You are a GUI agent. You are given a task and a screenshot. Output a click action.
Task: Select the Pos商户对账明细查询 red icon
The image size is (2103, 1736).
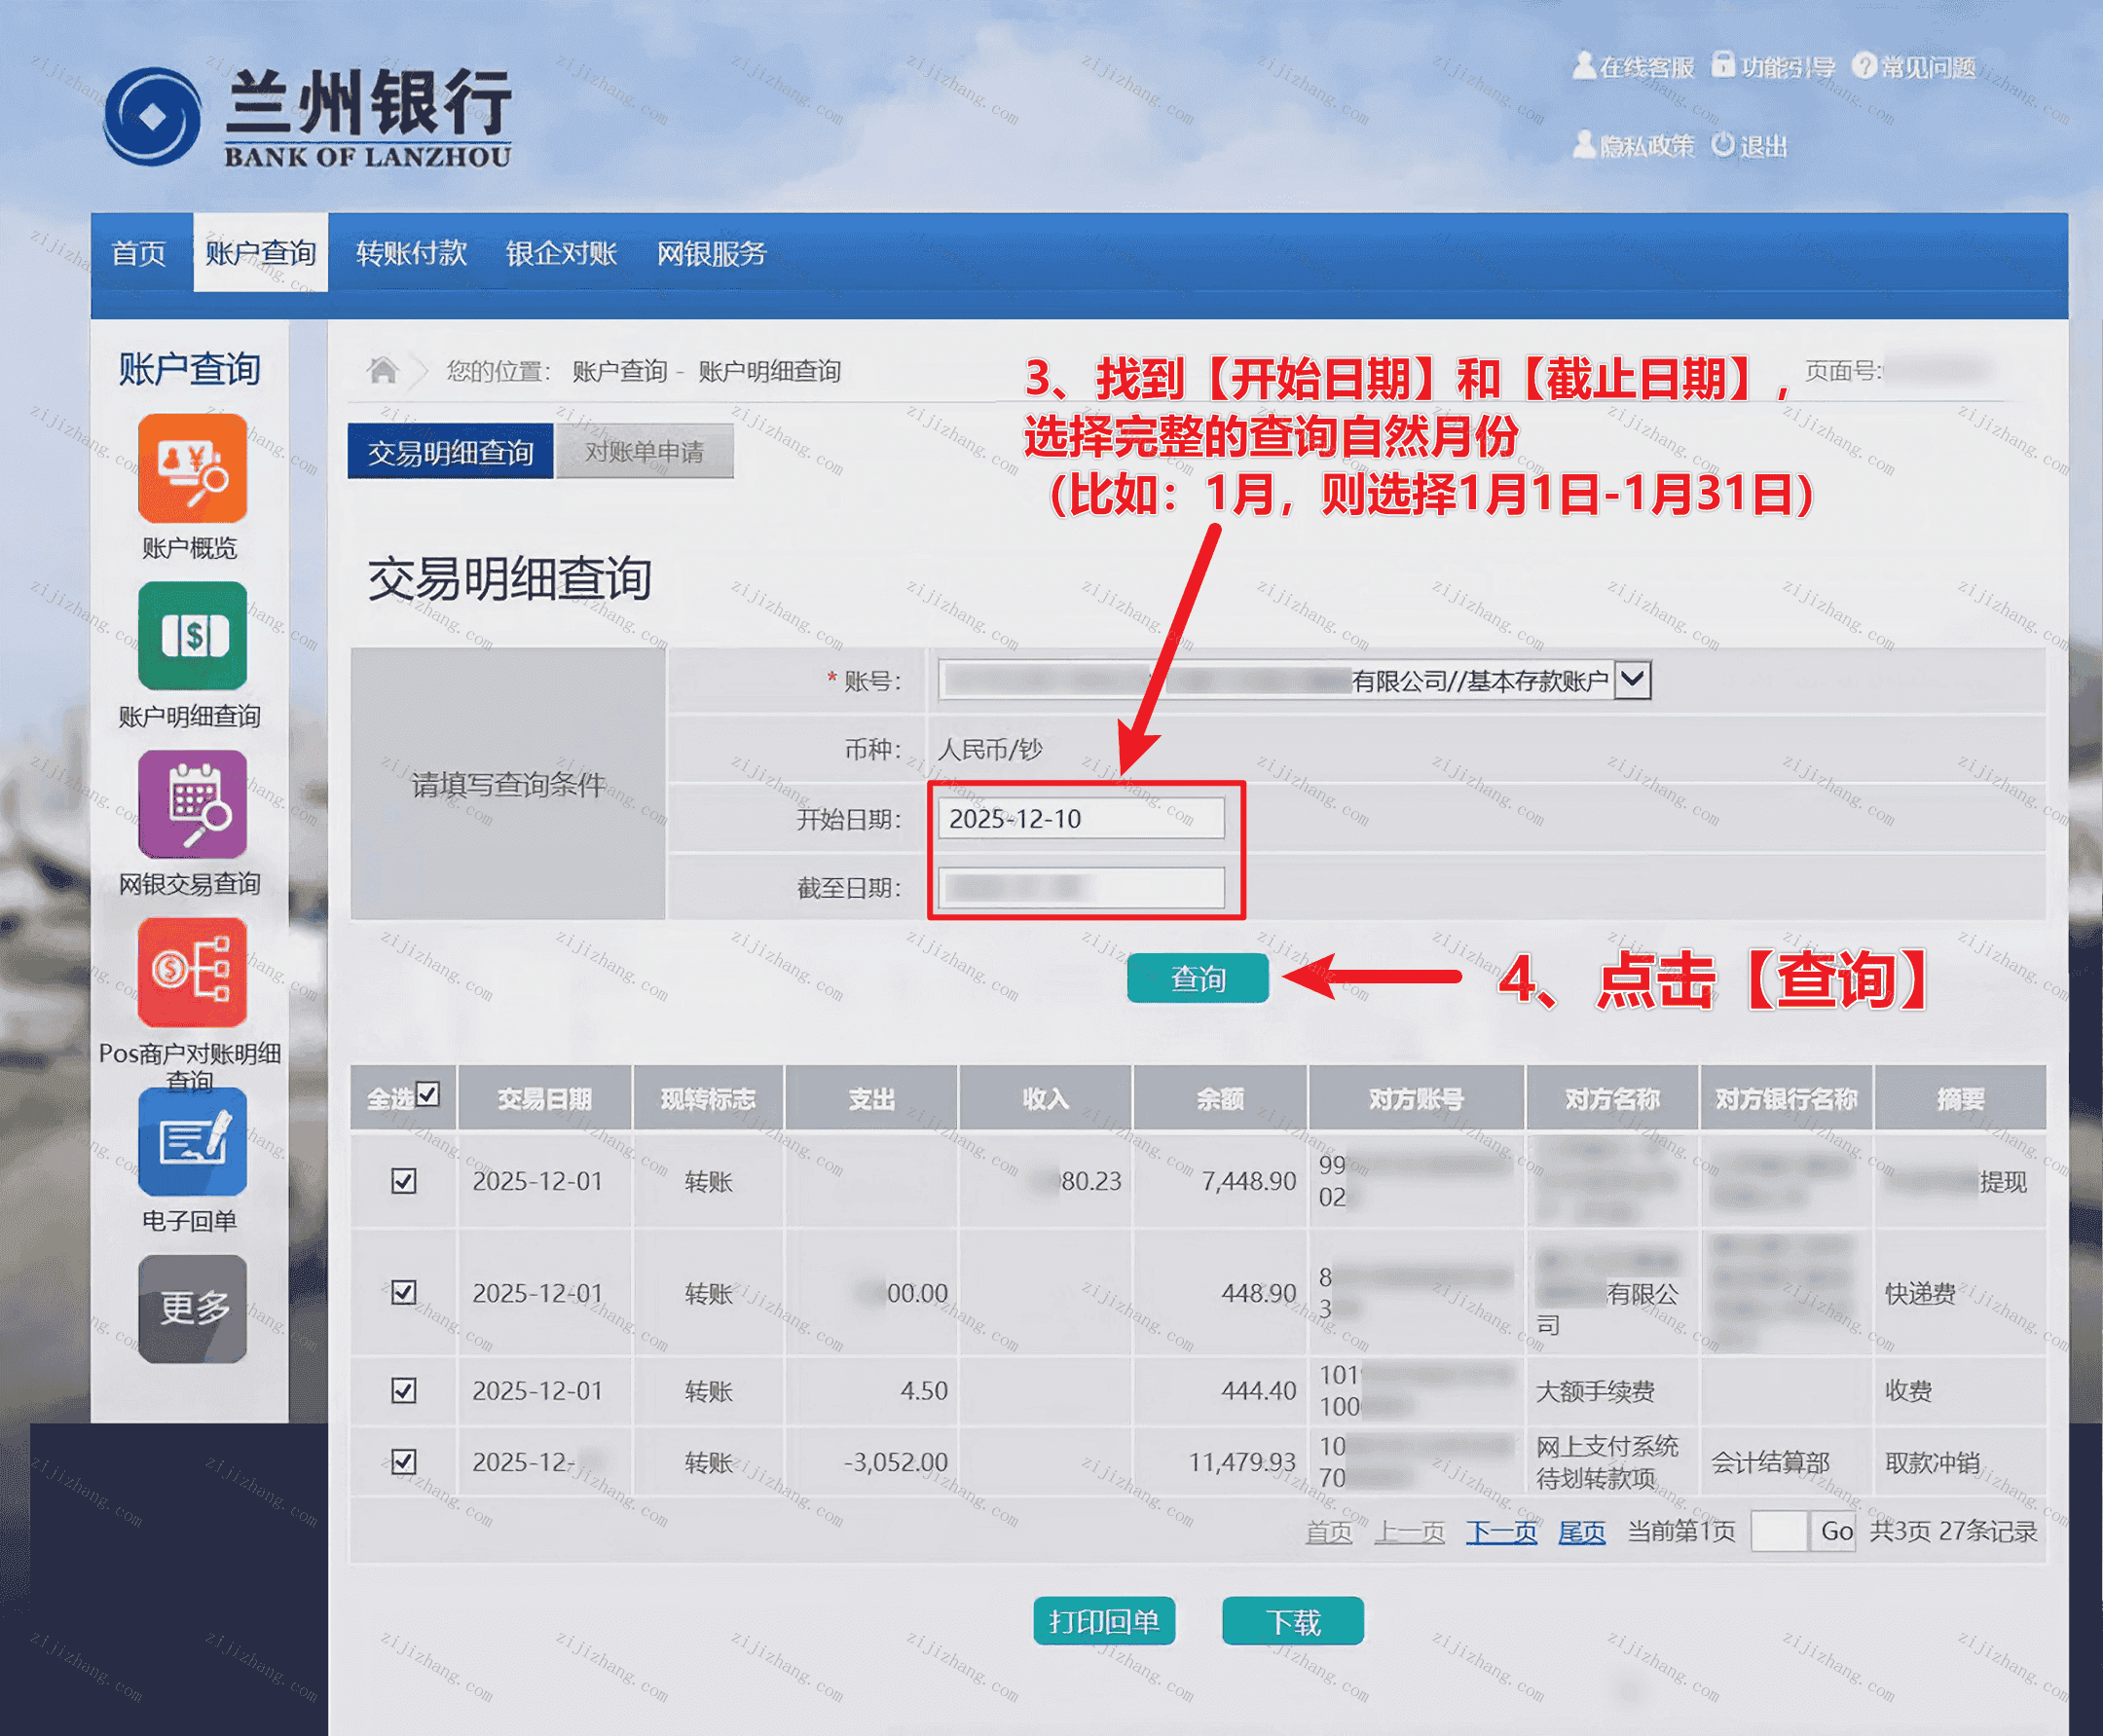pyautogui.click(x=192, y=972)
